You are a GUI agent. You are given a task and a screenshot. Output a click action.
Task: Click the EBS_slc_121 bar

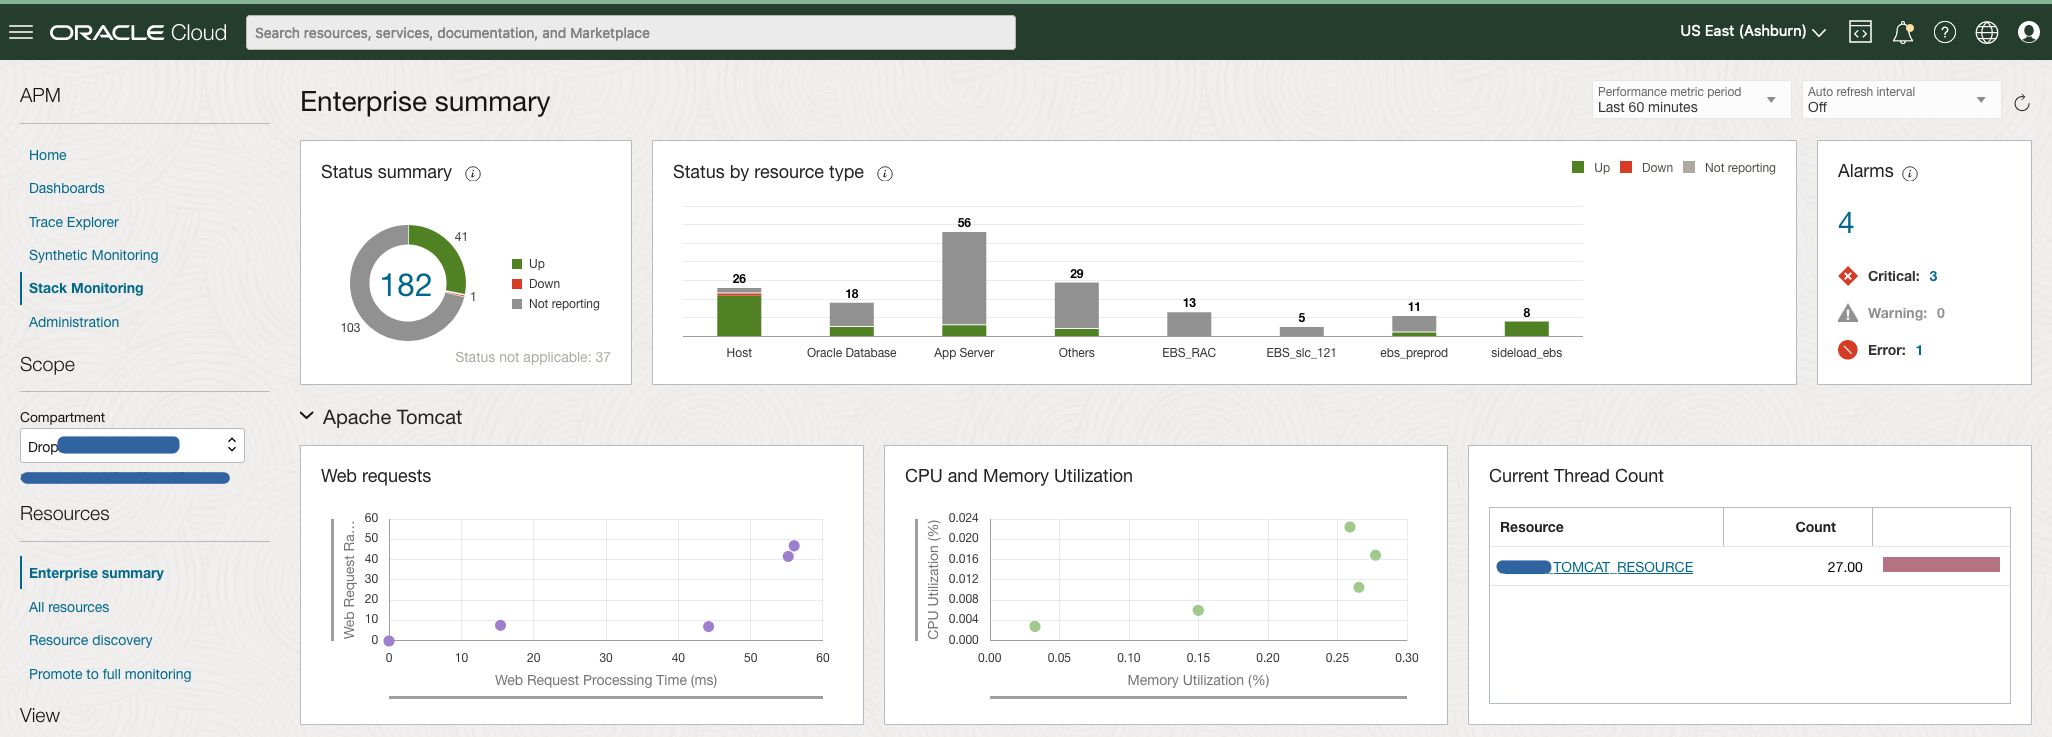click(1302, 331)
